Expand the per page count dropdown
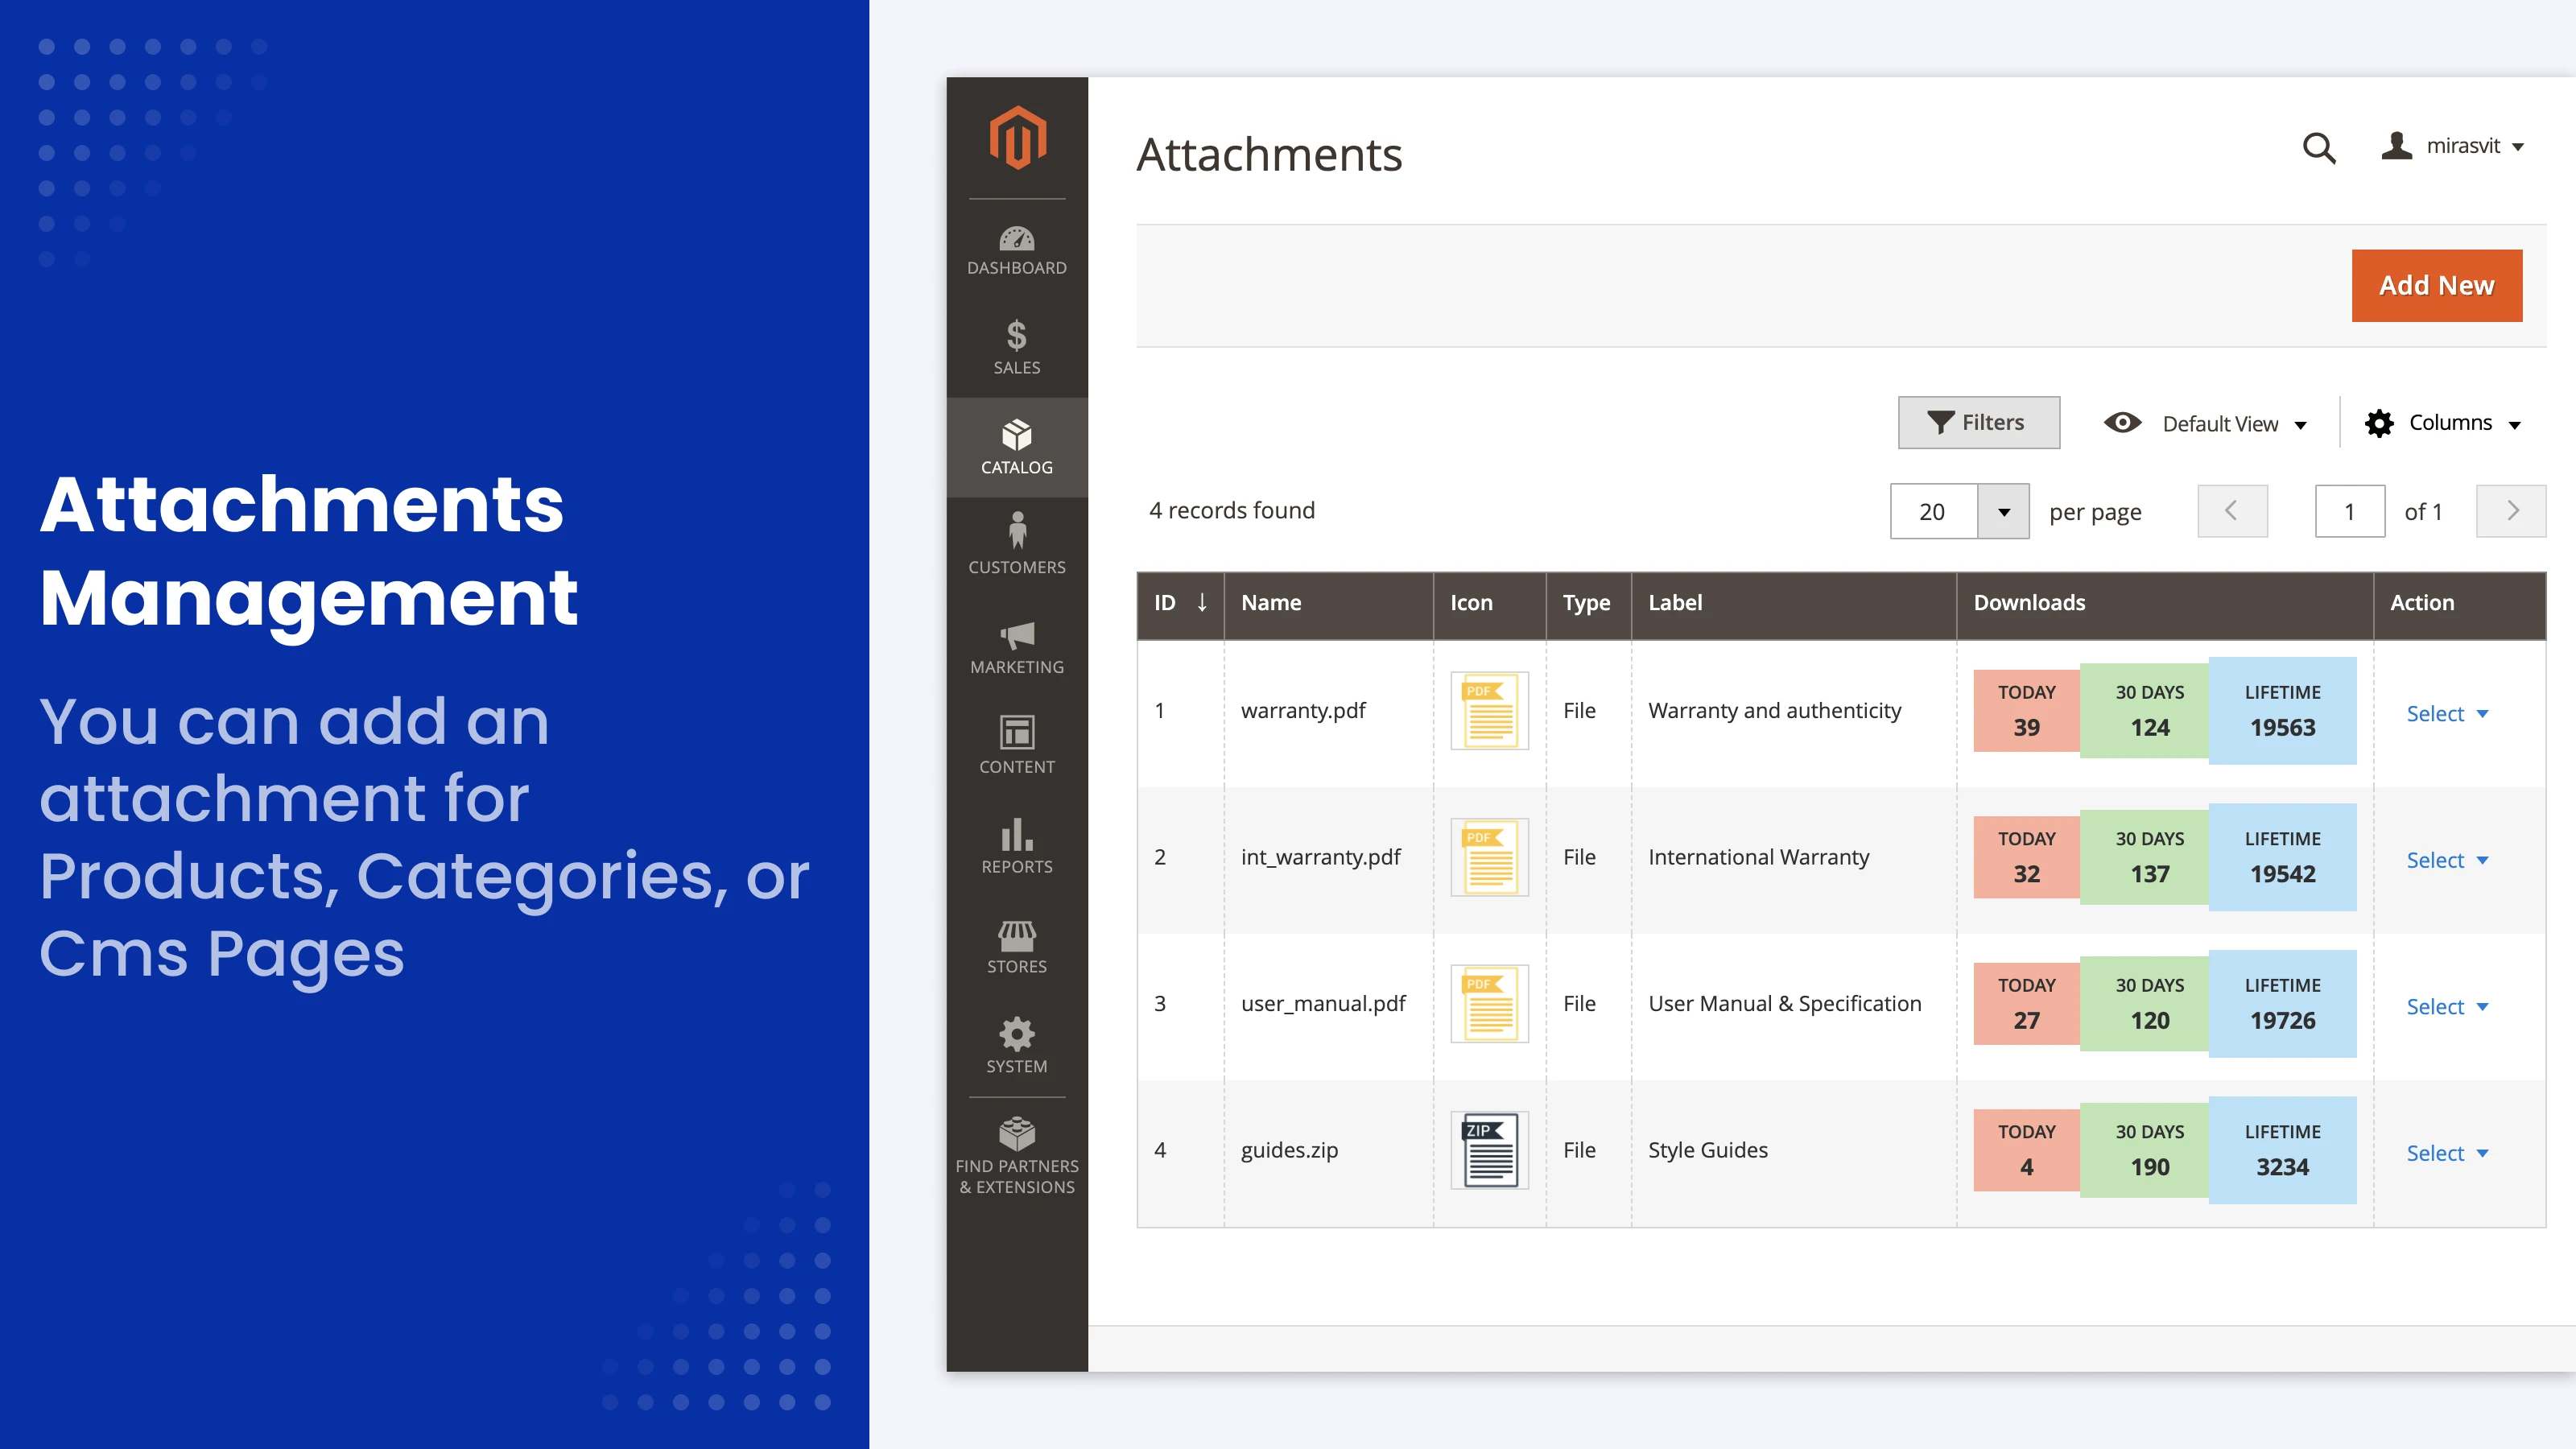The height and width of the screenshot is (1449, 2576). point(2003,512)
